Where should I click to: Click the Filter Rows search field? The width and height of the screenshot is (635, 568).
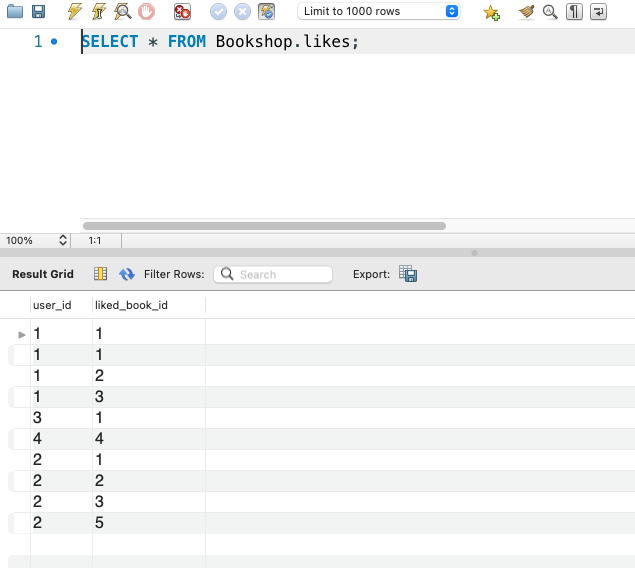pyautogui.click(x=273, y=274)
